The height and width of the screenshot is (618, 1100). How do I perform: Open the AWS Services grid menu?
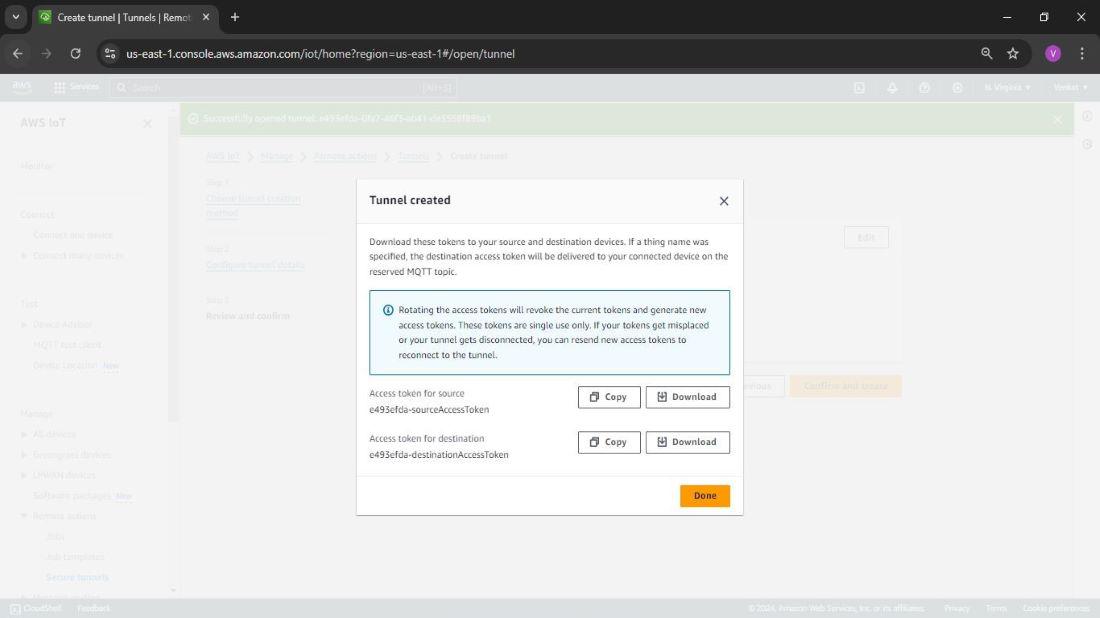[76, 87]
